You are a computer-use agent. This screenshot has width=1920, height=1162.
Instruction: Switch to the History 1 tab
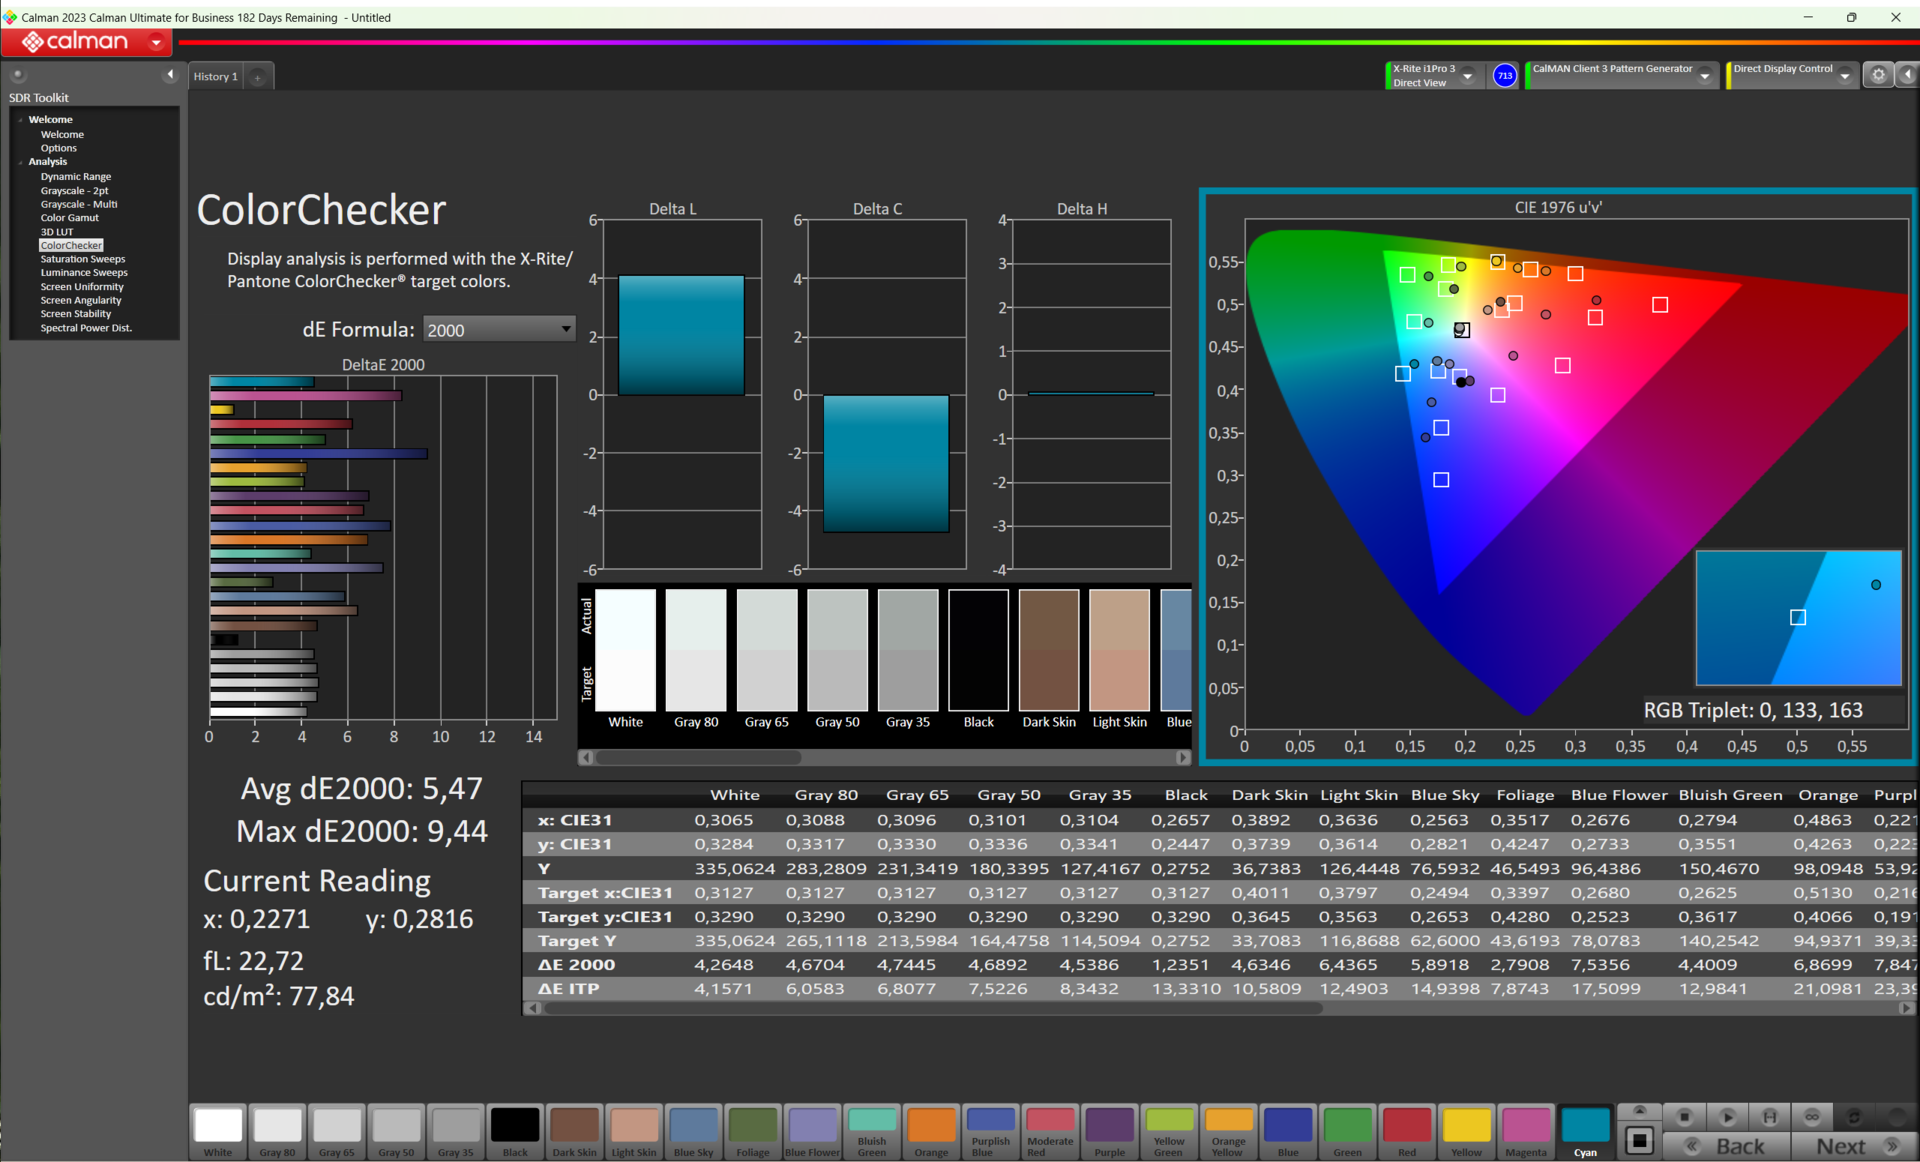(x=215, y=77)
